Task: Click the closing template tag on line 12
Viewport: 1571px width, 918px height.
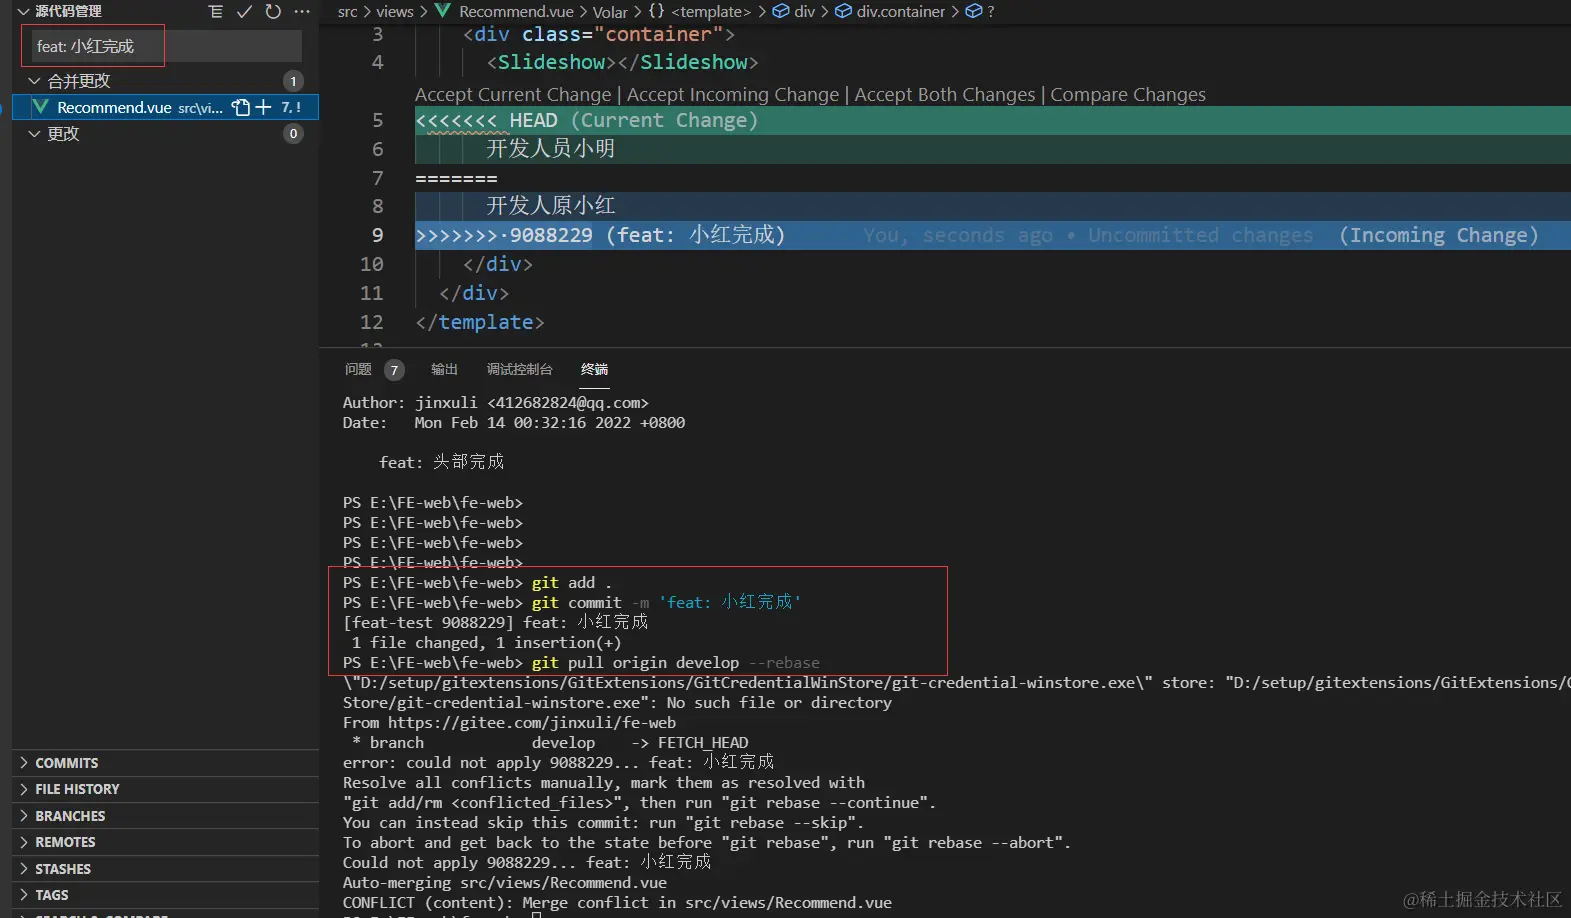Action: [479, 322]
